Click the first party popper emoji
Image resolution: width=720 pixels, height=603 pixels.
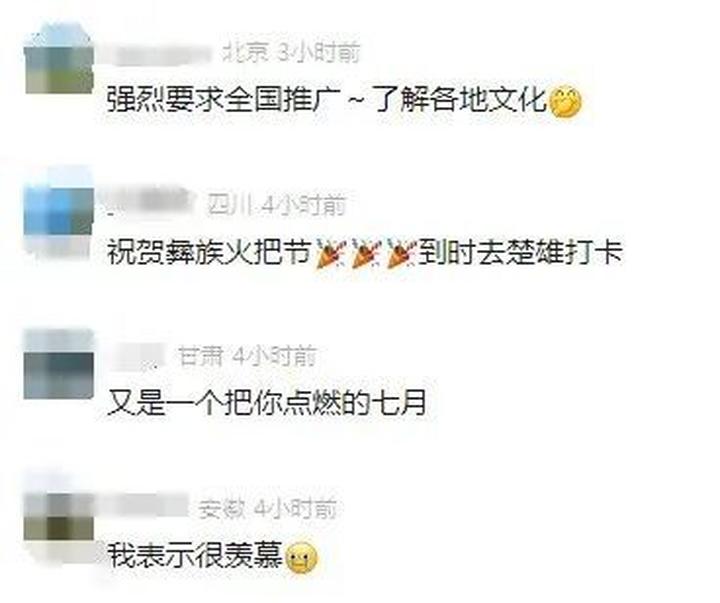click(331, 254)
